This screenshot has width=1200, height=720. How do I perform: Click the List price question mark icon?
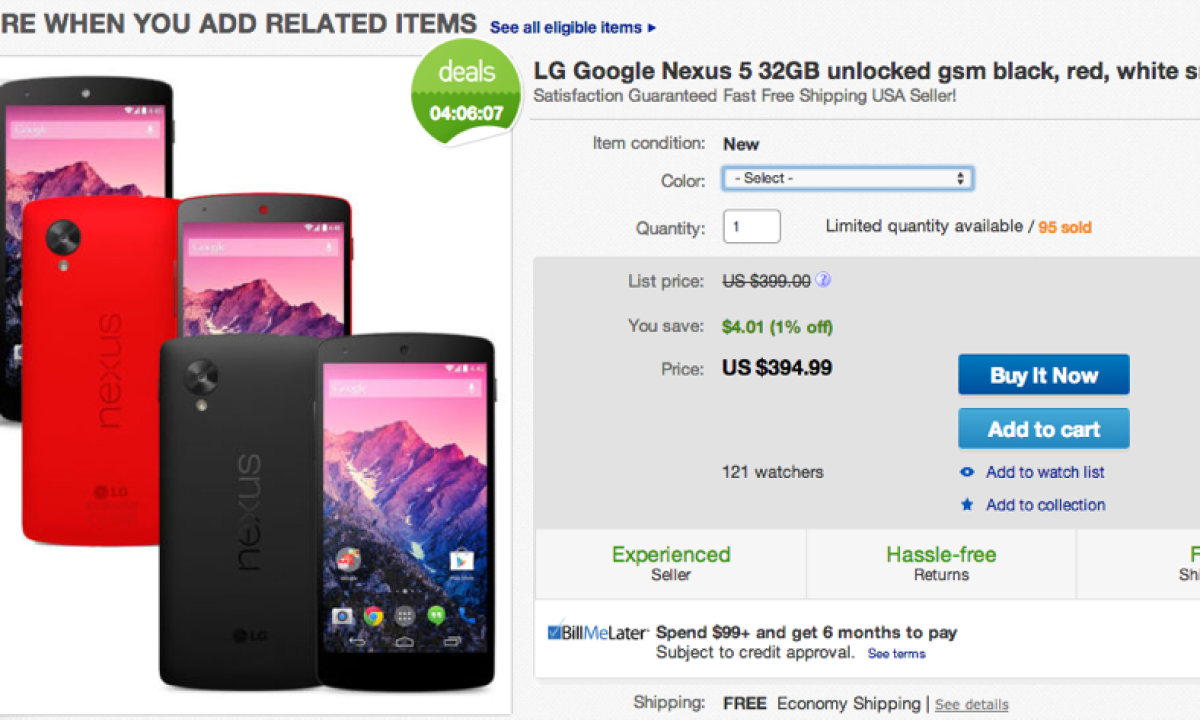click(x=824, y=281)
